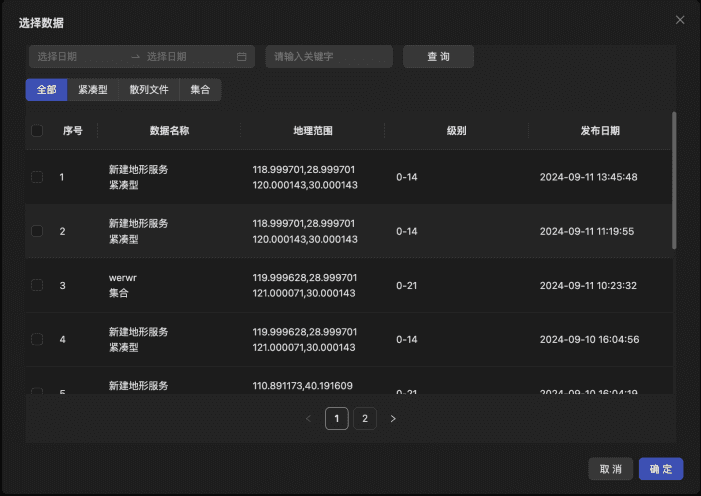Switch to the 紧凑型 tab

[93, 90]
